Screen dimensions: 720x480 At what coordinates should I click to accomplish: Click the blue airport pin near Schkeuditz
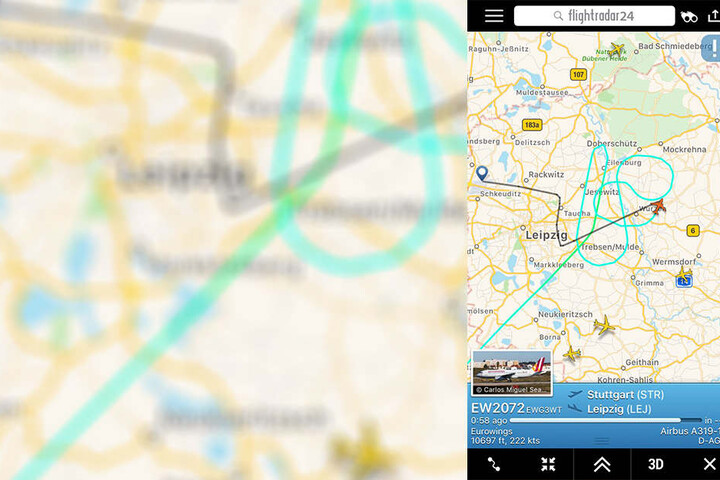482,173
